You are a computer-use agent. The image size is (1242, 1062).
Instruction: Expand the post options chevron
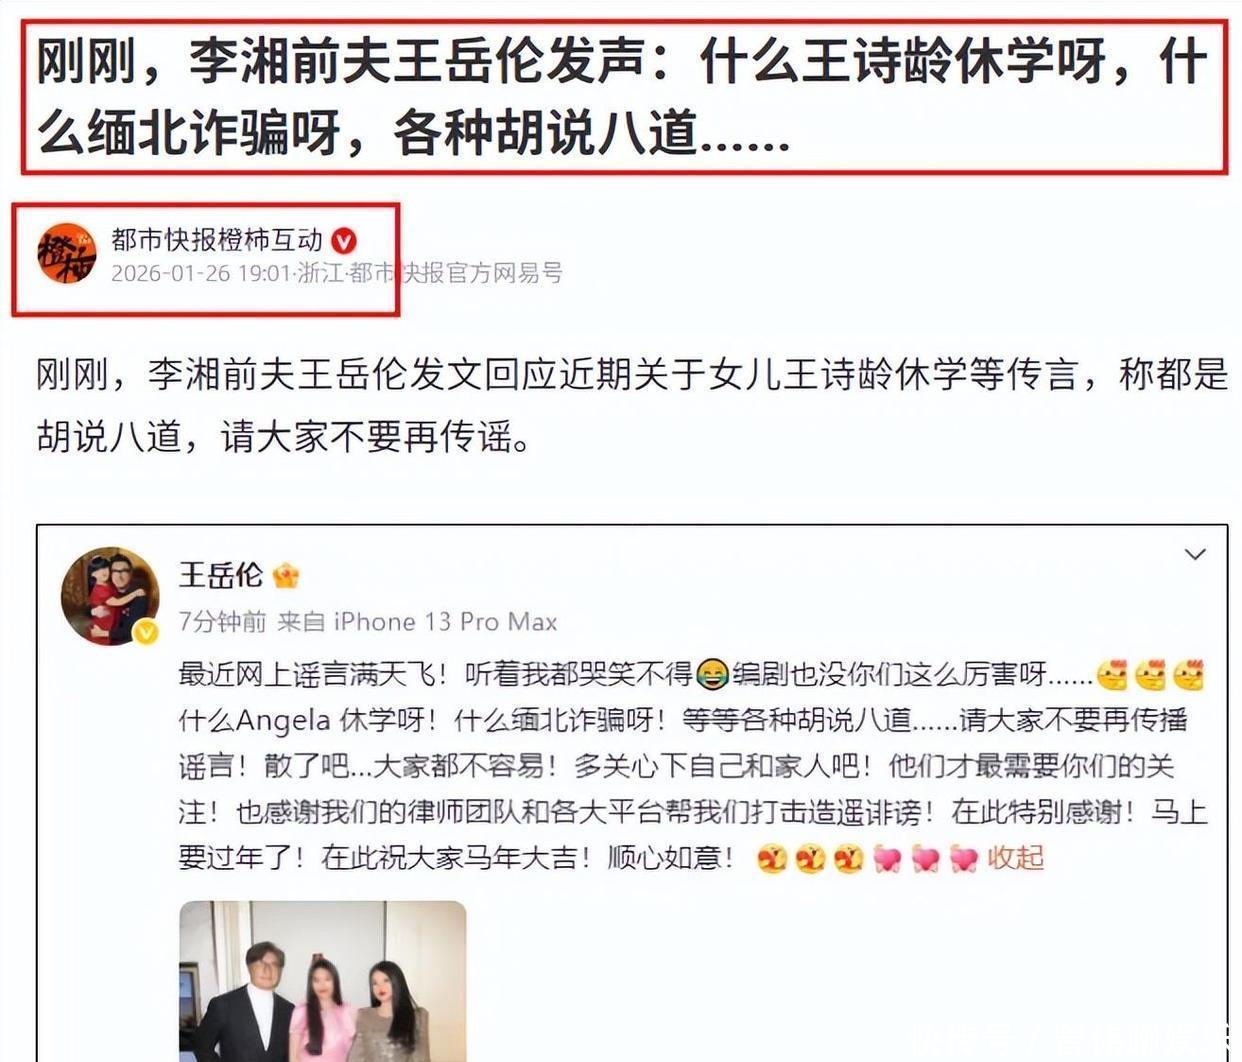[x=1195, y=554]
